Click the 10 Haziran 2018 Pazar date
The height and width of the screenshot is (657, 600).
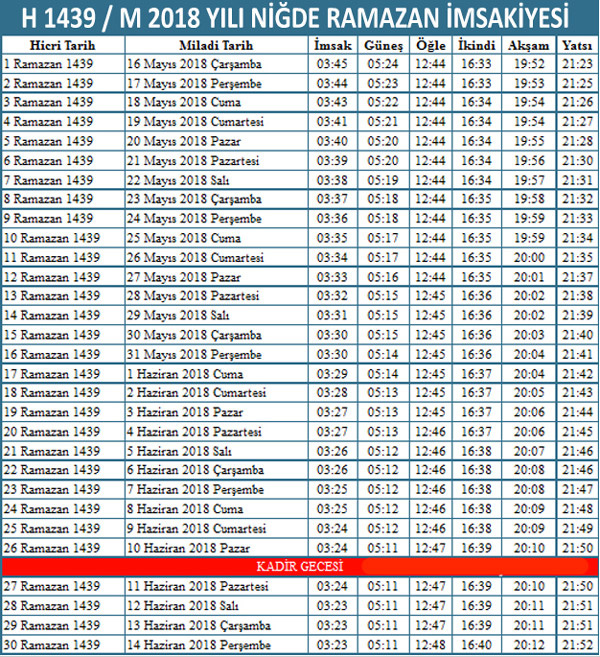point(172,547)
